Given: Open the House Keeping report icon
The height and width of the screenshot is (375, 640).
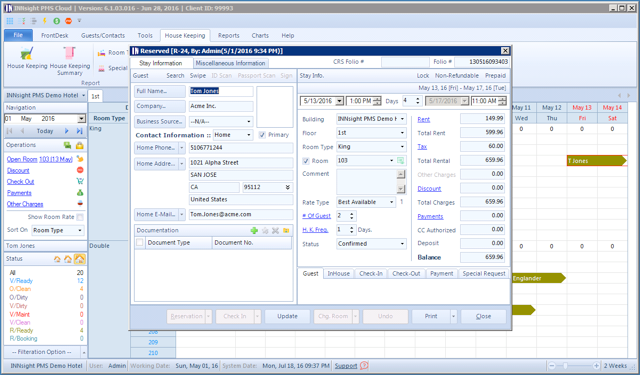Looking at the screenshot, I should [27, 53].
